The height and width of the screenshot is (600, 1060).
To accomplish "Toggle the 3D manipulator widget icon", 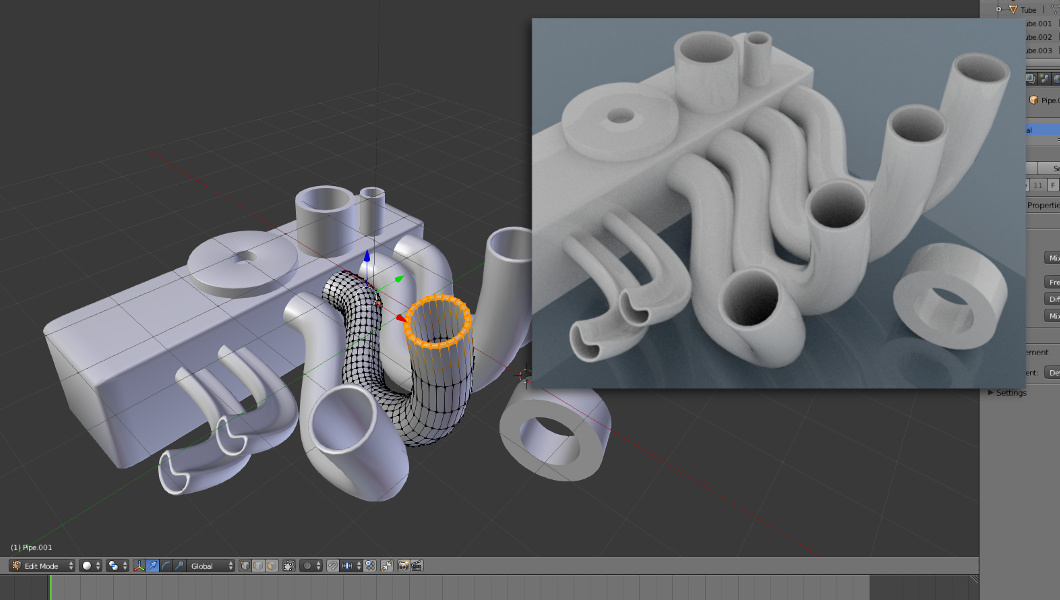I will click(139, 566).
